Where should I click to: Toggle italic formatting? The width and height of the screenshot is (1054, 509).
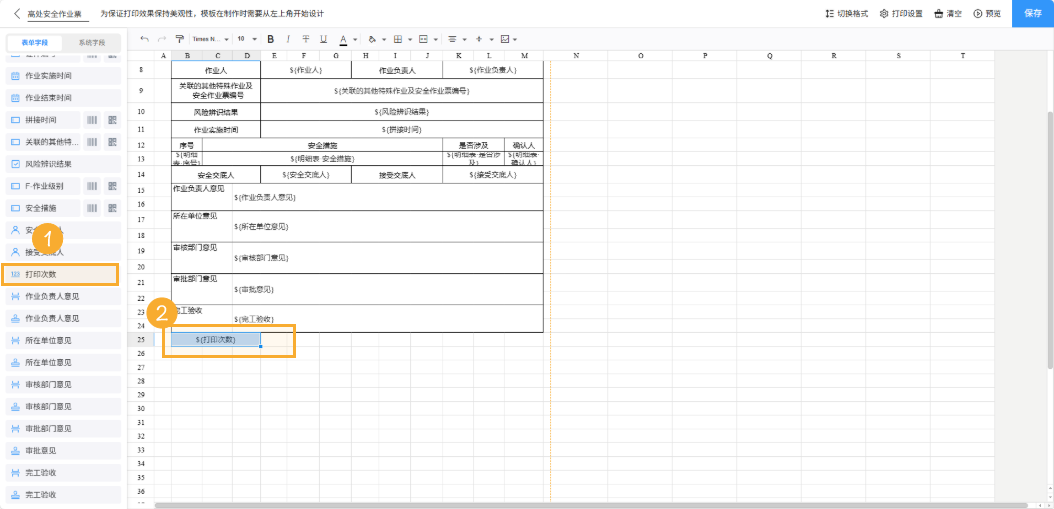(288, 39)
